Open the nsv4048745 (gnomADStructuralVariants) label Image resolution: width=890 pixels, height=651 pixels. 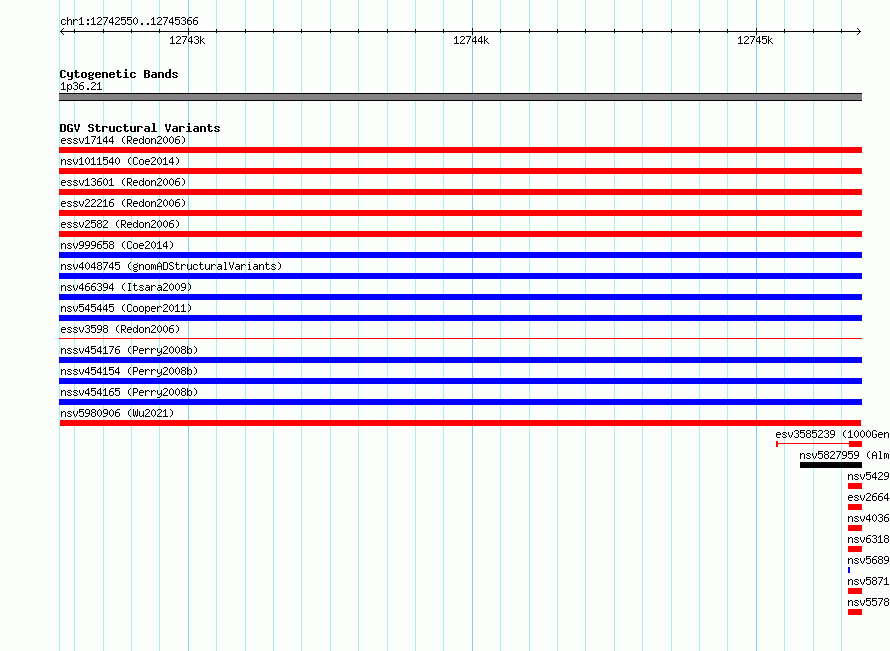tap(171, 266)
